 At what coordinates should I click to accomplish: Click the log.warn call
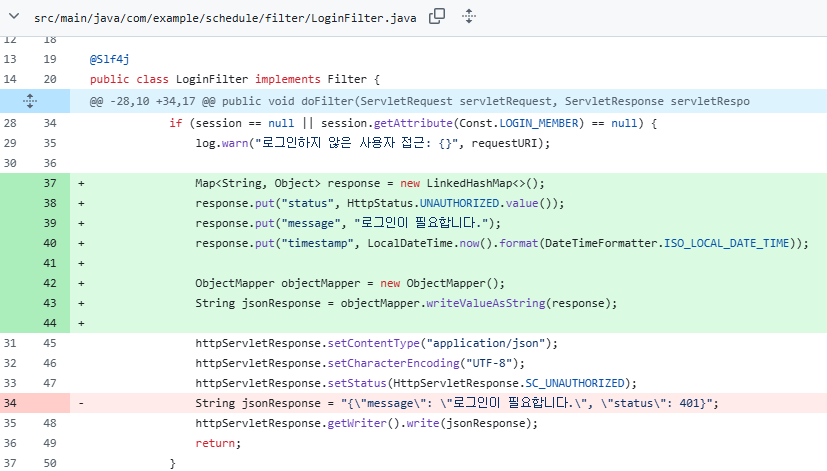222,143
